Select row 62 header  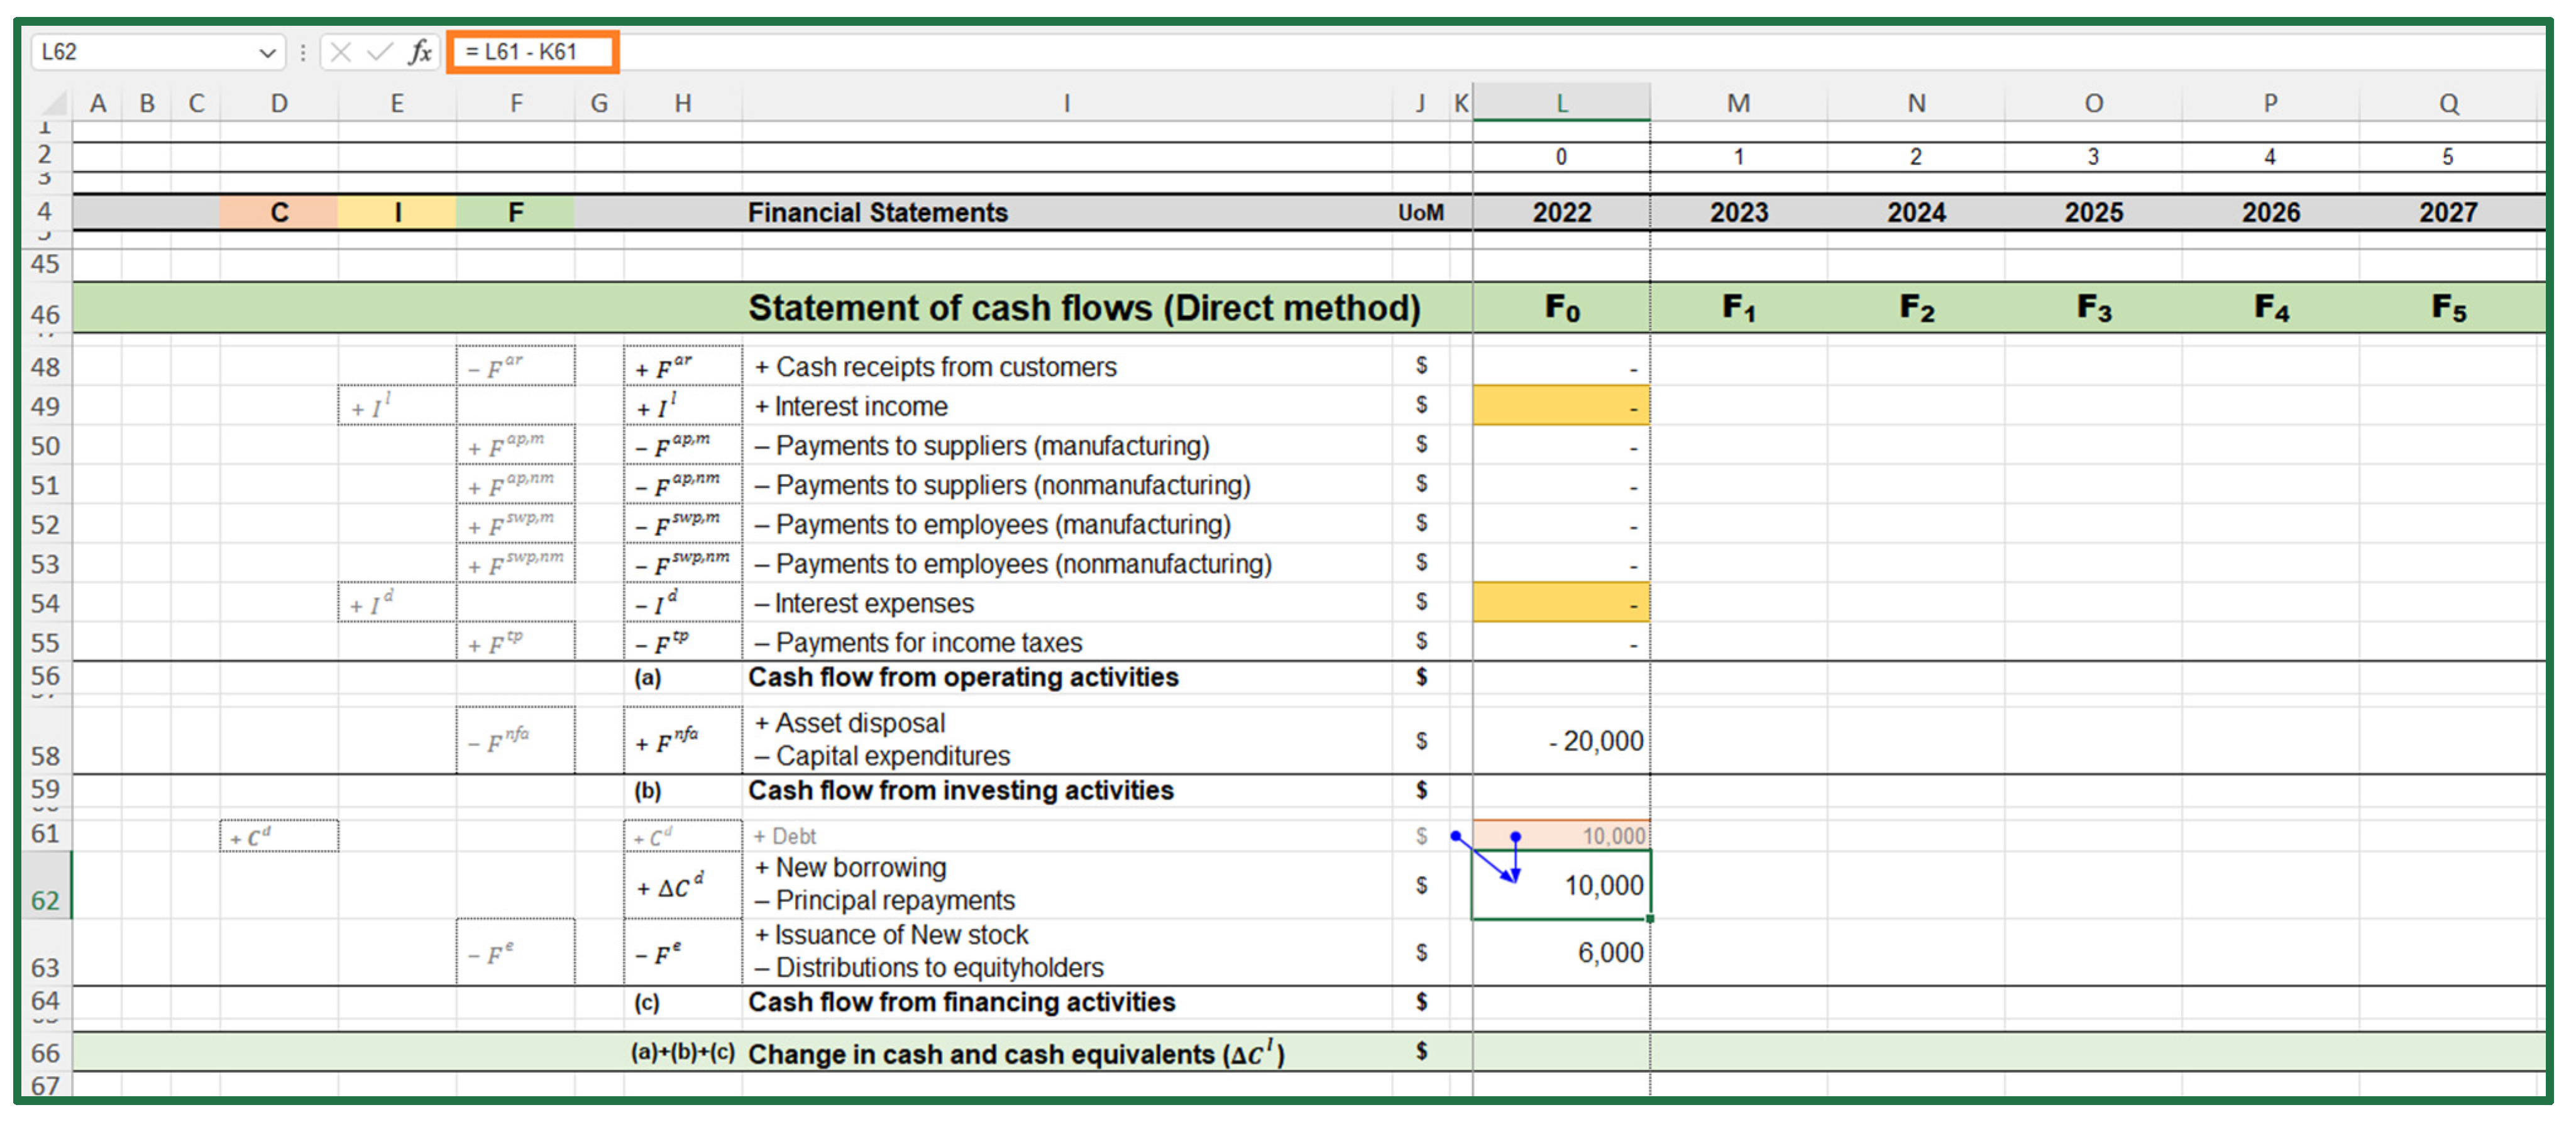(x=45, y=885)
